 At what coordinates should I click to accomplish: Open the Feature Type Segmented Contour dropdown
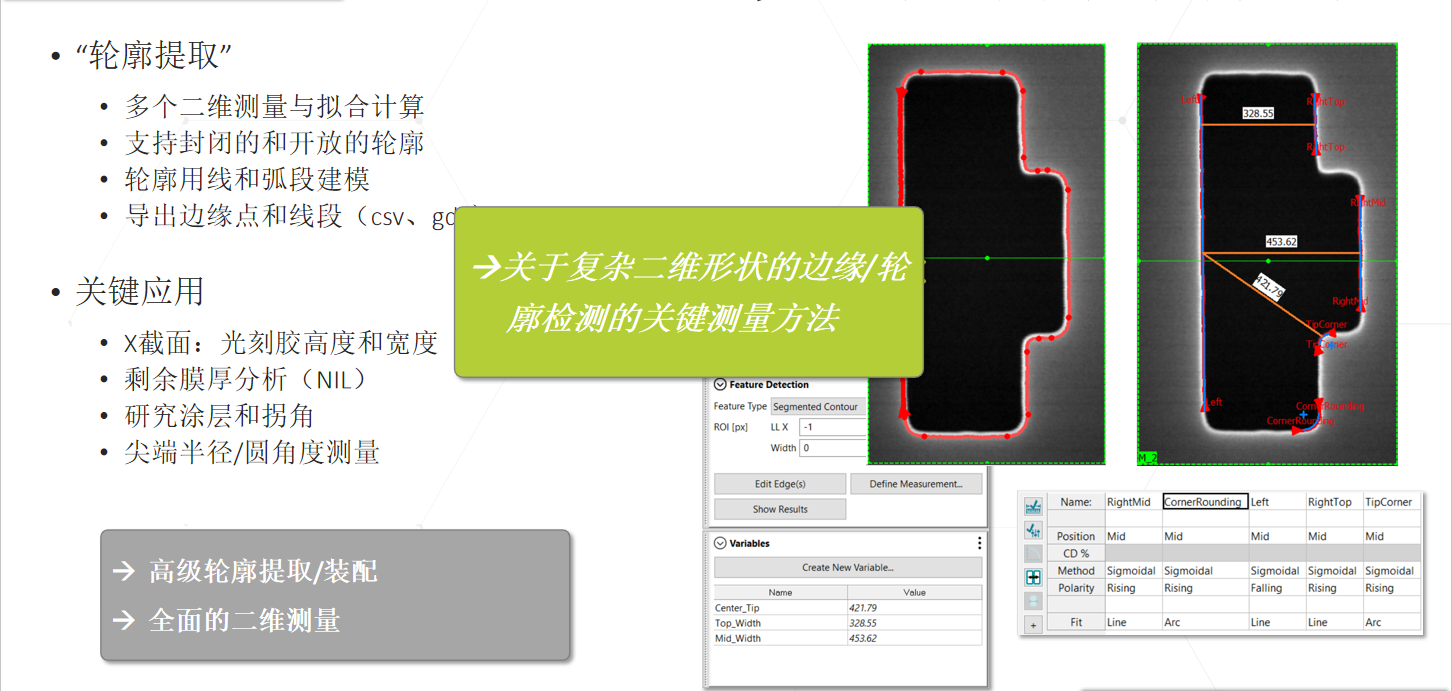pos(818,407)
